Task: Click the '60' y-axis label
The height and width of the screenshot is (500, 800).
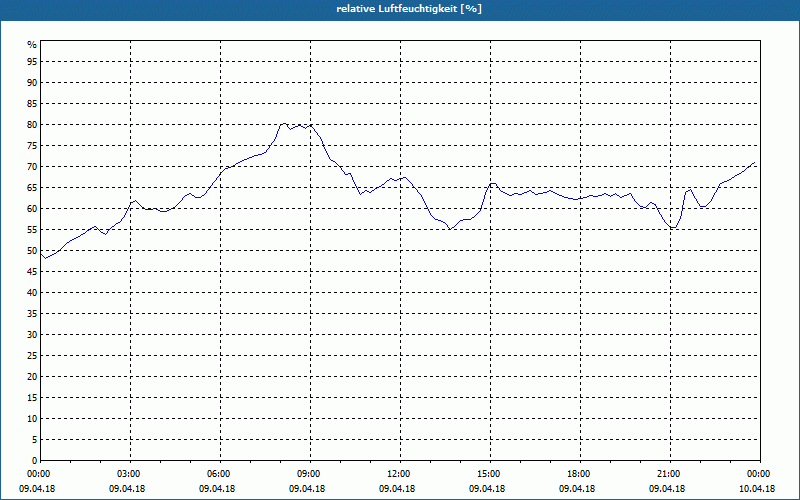Action: [x=32, y=209]
